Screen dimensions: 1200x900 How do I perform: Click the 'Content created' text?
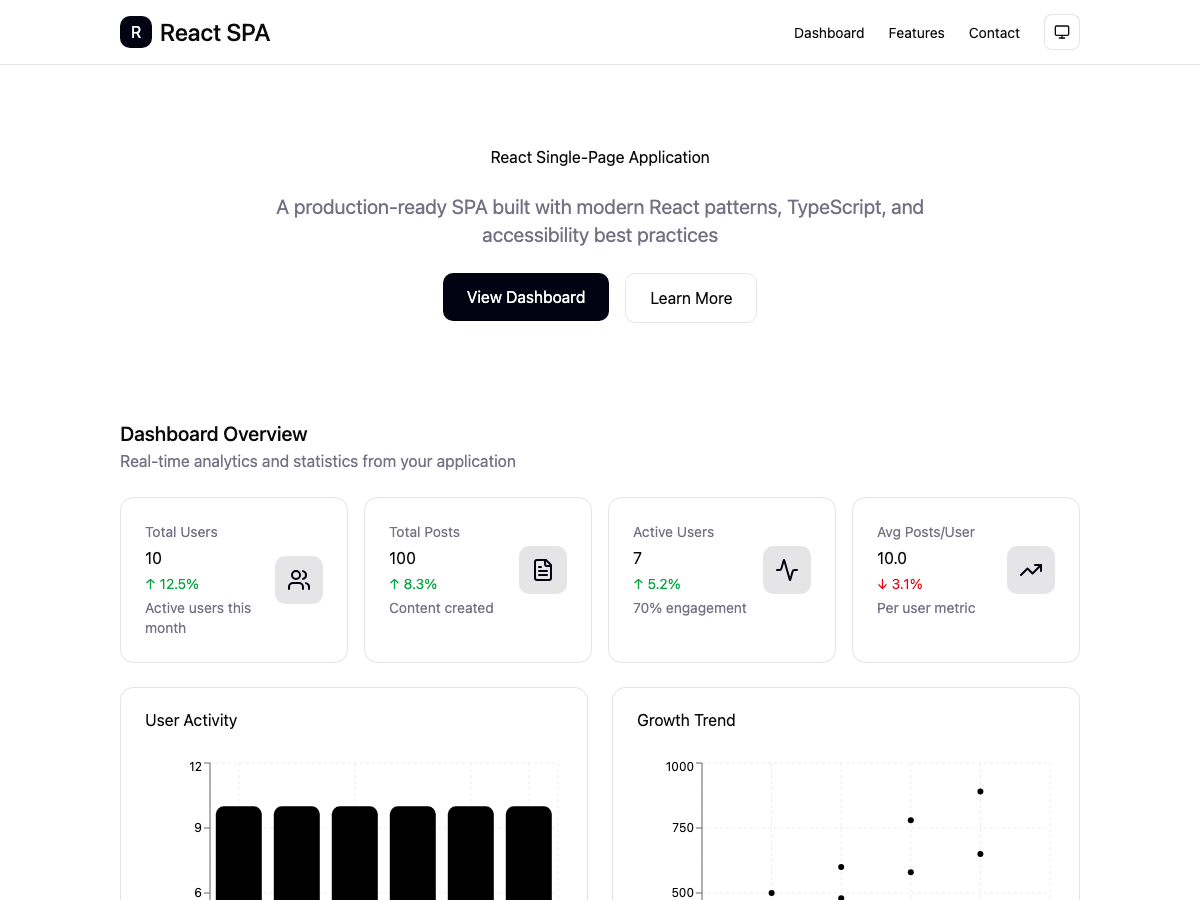(441, 608)
